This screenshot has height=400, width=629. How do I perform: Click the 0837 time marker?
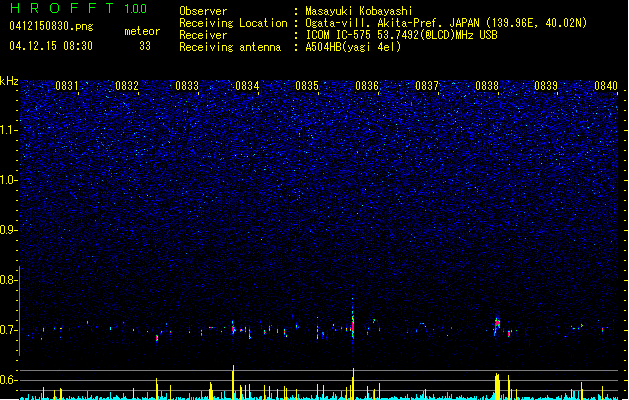(427, 86)
